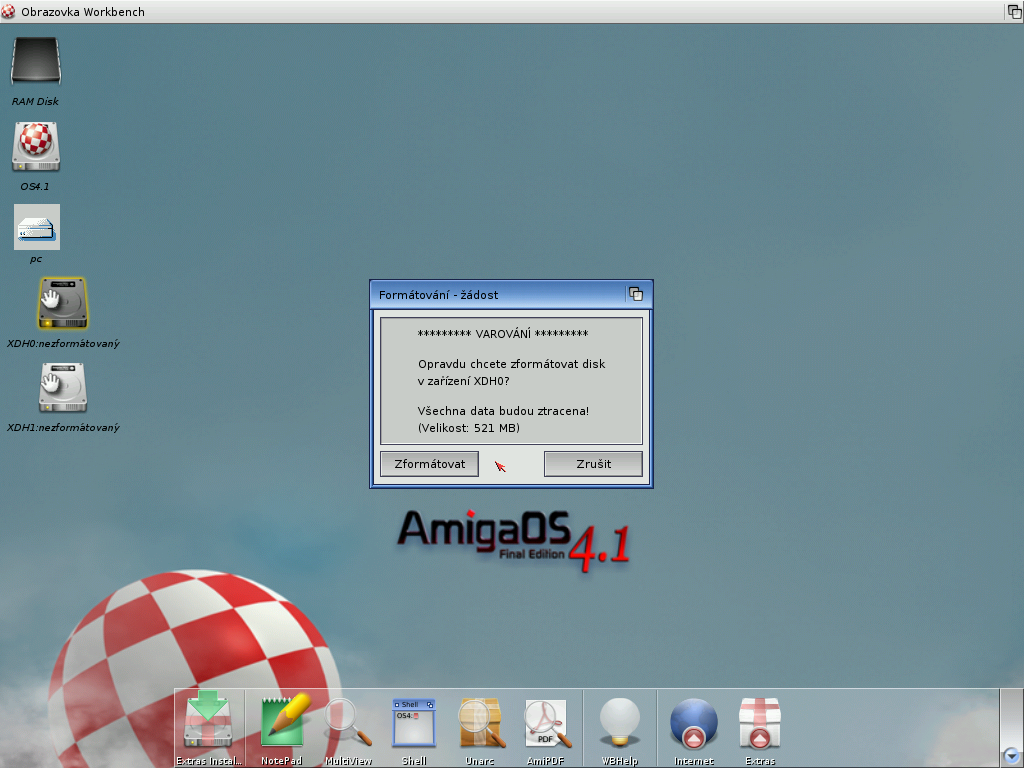Launch Extras Install from the dock
This screenshot has height=768, width=1024.
point(209,722)
